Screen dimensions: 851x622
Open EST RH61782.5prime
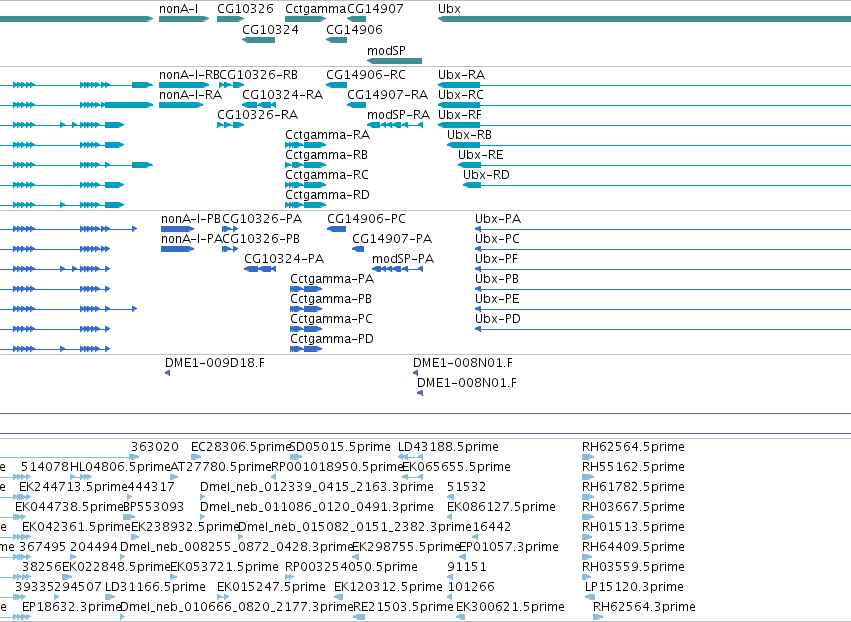[633, 487]
